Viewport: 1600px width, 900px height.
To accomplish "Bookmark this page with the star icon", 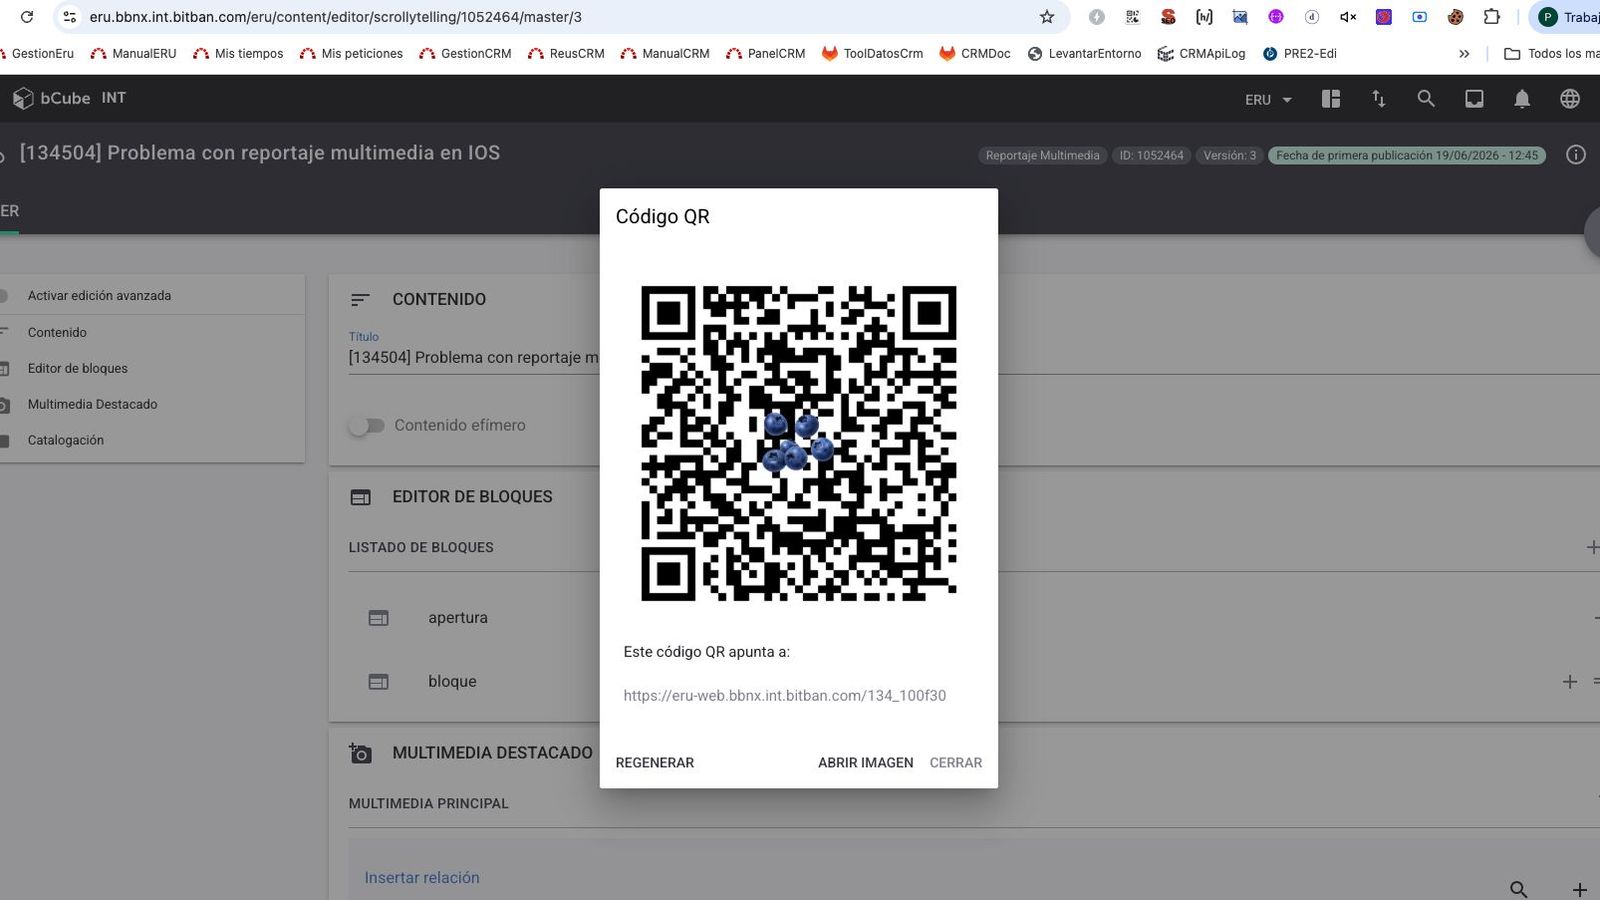I will (x=1047, y=17).
